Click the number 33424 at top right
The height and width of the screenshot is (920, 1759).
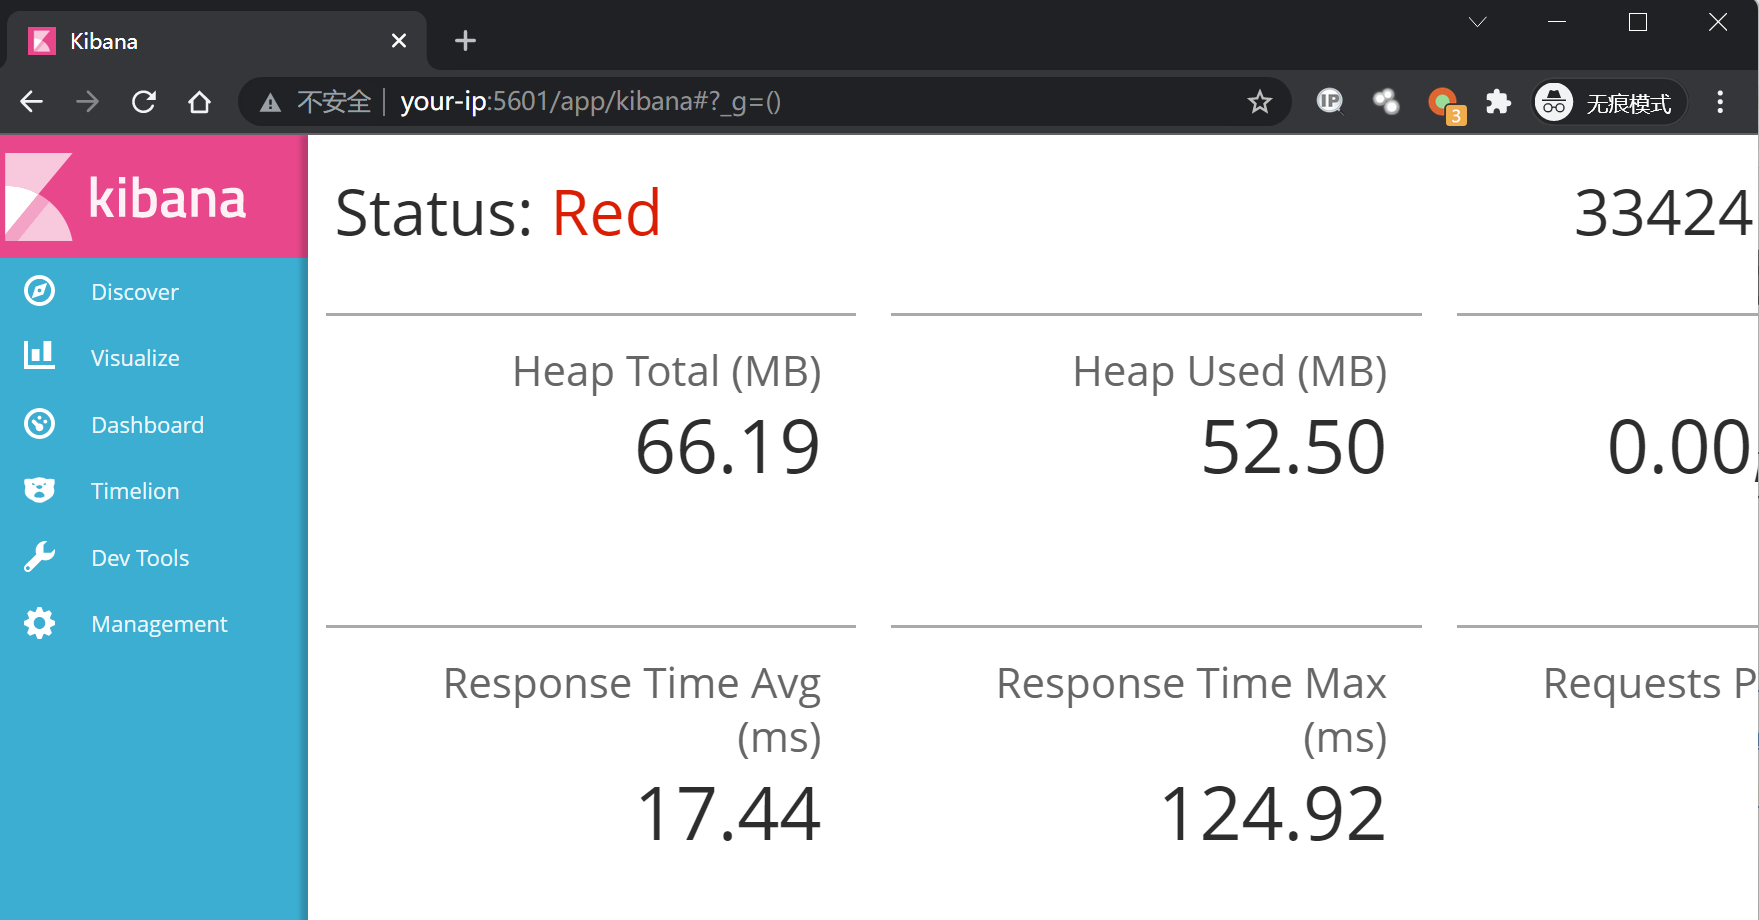point(1664,213)
